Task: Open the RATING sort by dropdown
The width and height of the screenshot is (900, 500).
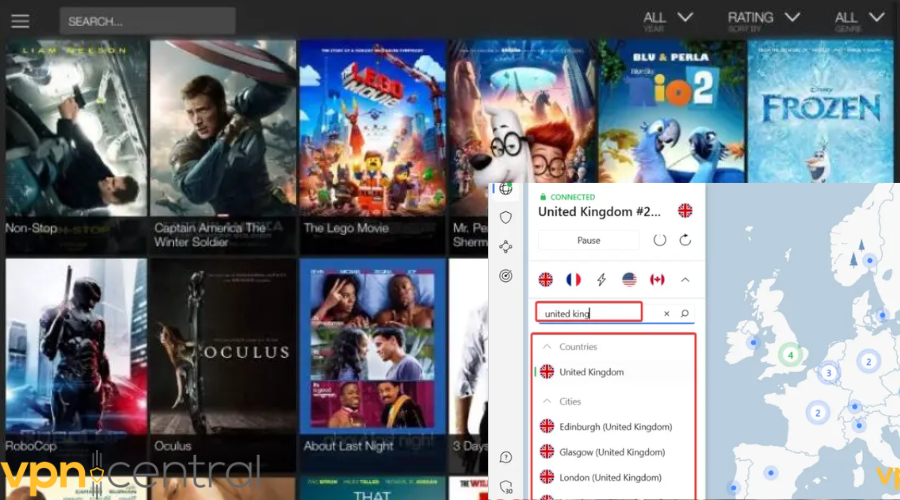Action: pos(762,20)
